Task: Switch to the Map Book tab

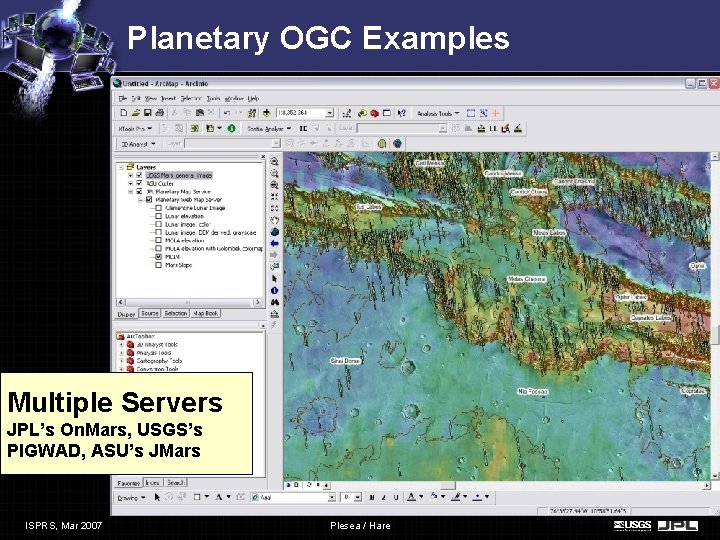Action: click(206, 313)
